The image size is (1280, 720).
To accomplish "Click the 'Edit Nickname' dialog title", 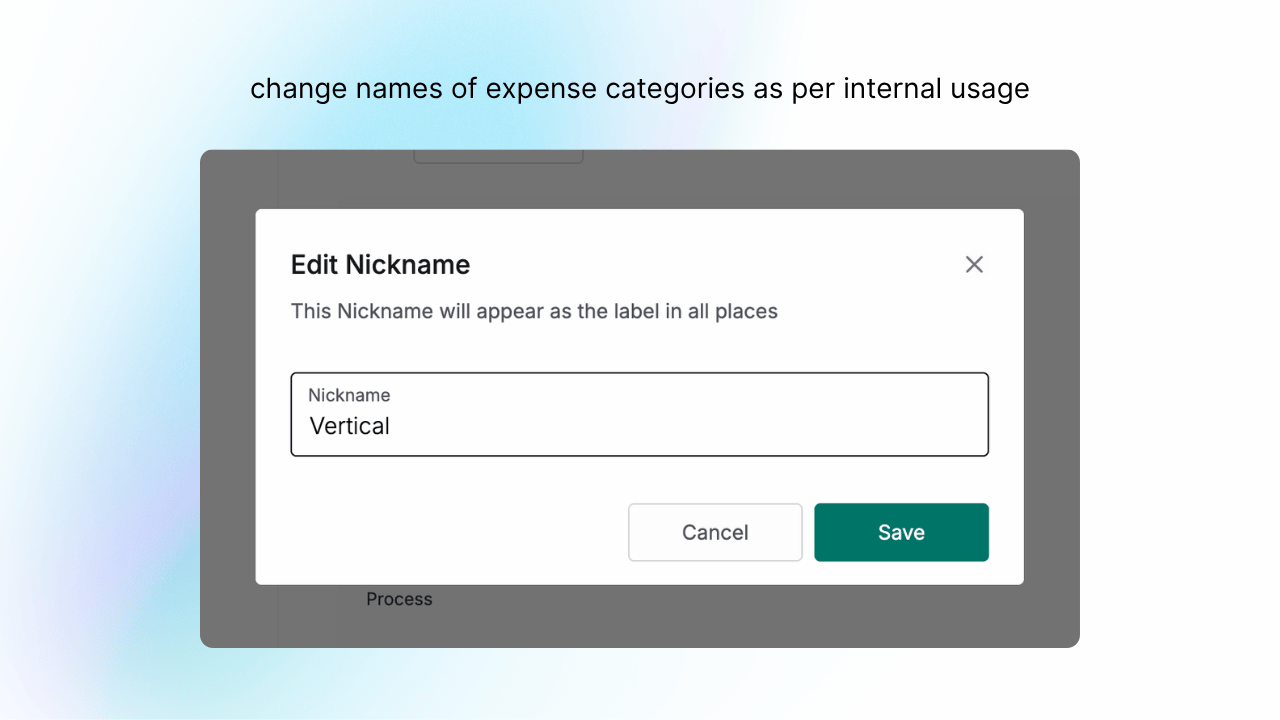I will coord(380,265).
